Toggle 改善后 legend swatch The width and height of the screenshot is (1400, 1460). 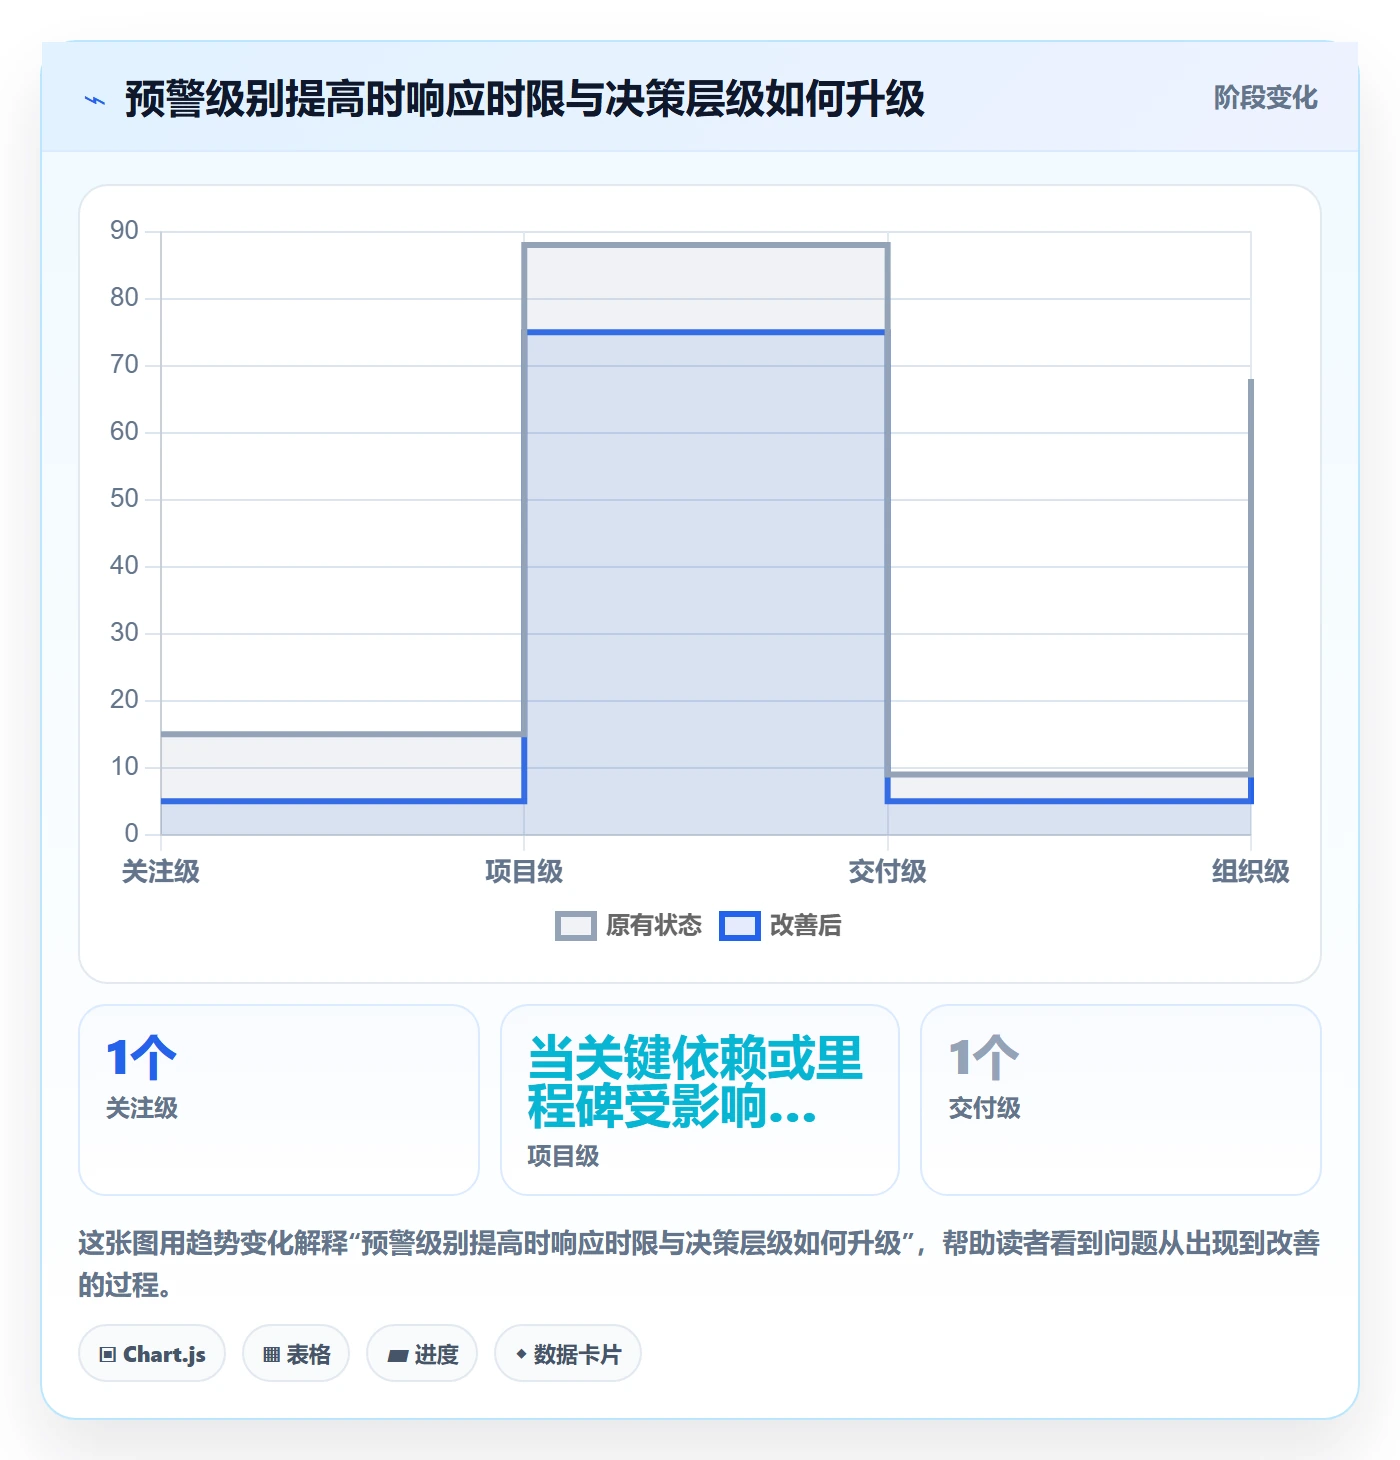pyautogui.click(x=740, y=926)
